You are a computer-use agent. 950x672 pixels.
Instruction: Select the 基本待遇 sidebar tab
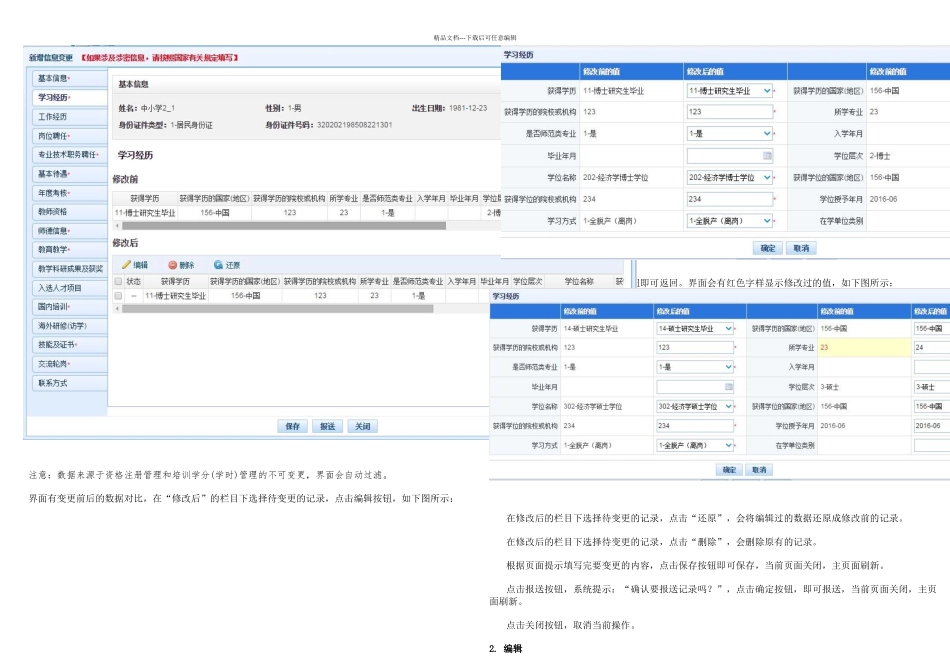click(x=69, y=174)
